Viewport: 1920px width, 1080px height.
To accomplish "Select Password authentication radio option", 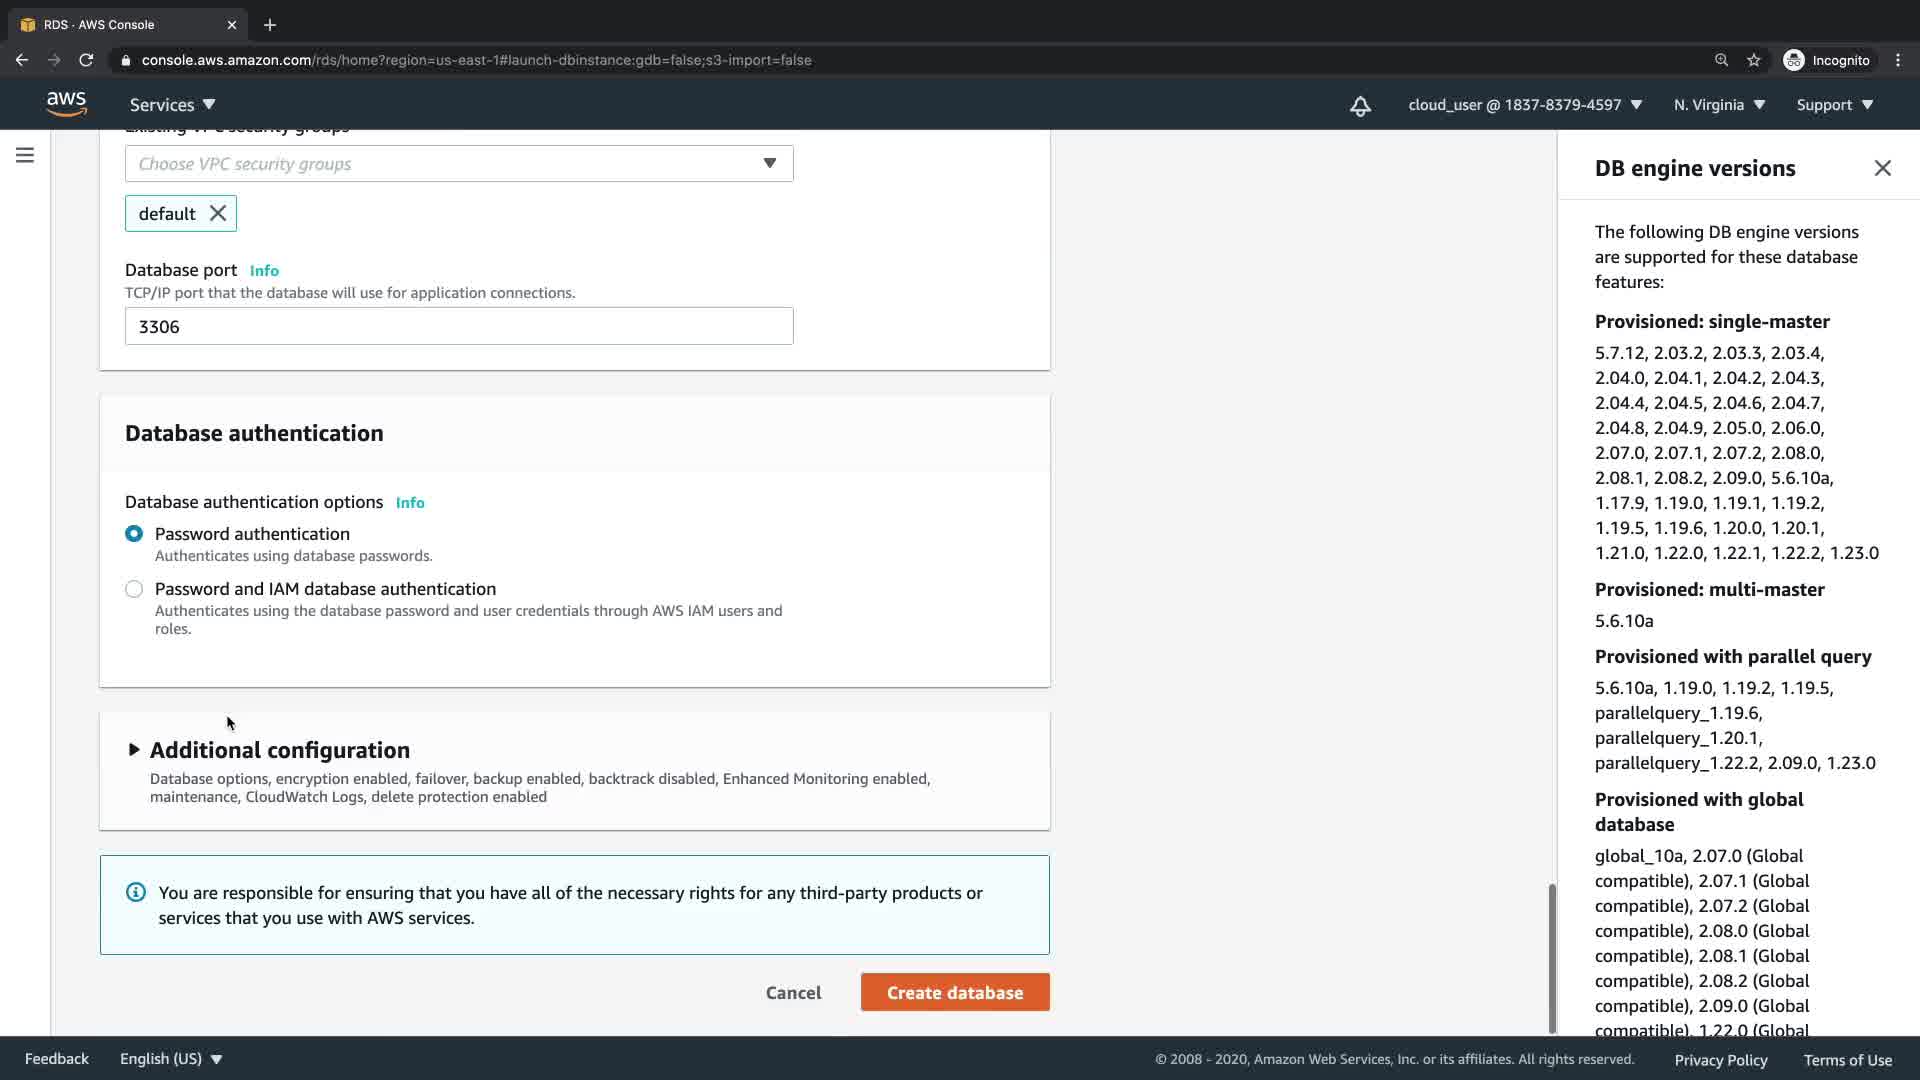I will pos(134,534).
